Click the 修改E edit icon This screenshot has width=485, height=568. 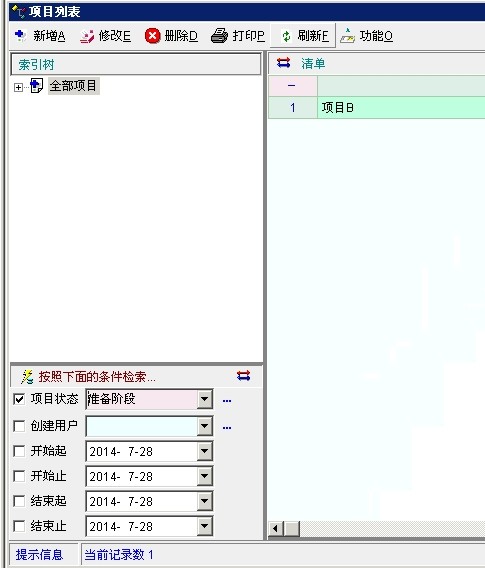(87, 36)
